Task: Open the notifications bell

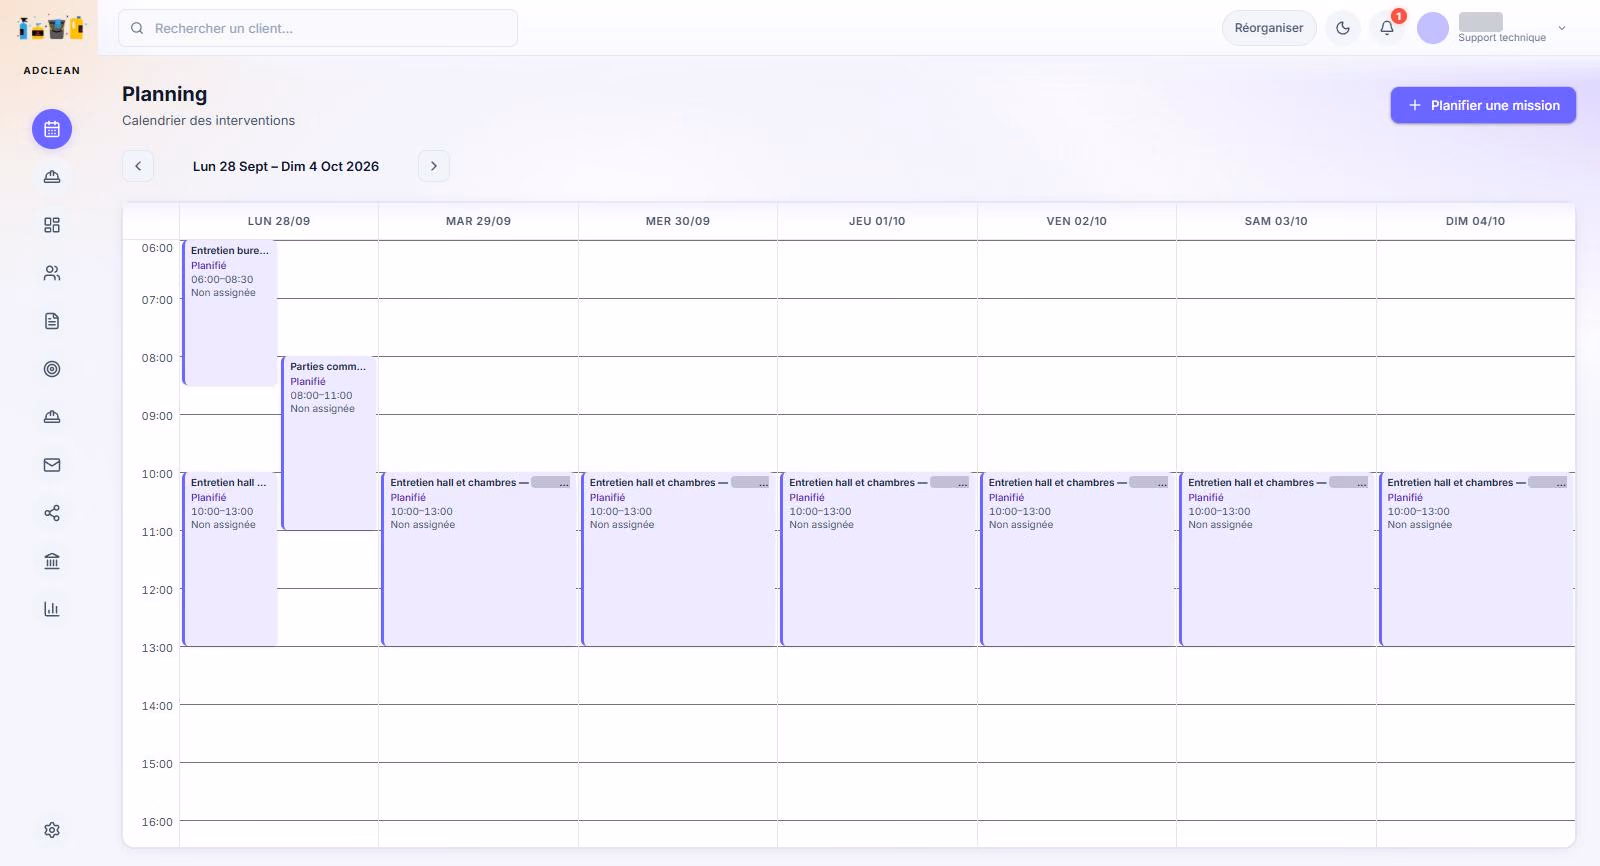Action: point(1387,28)
